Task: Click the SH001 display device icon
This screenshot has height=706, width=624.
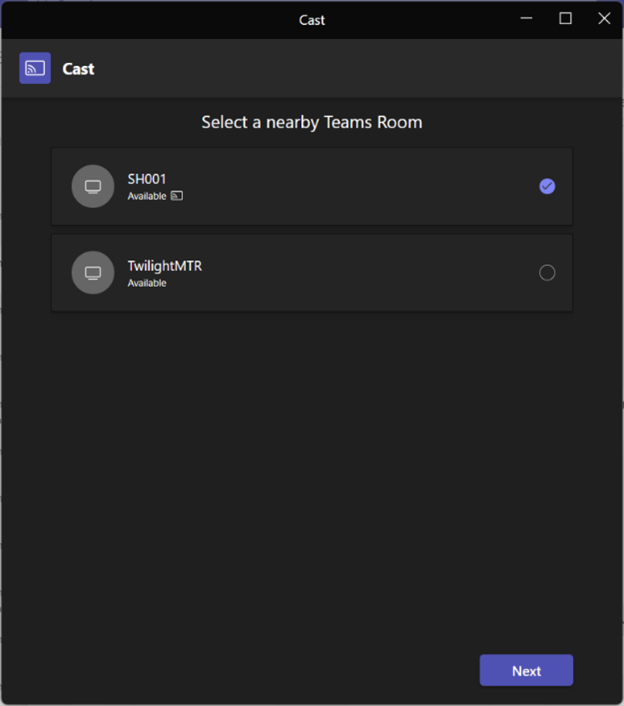Action: (x=93, y=187)
